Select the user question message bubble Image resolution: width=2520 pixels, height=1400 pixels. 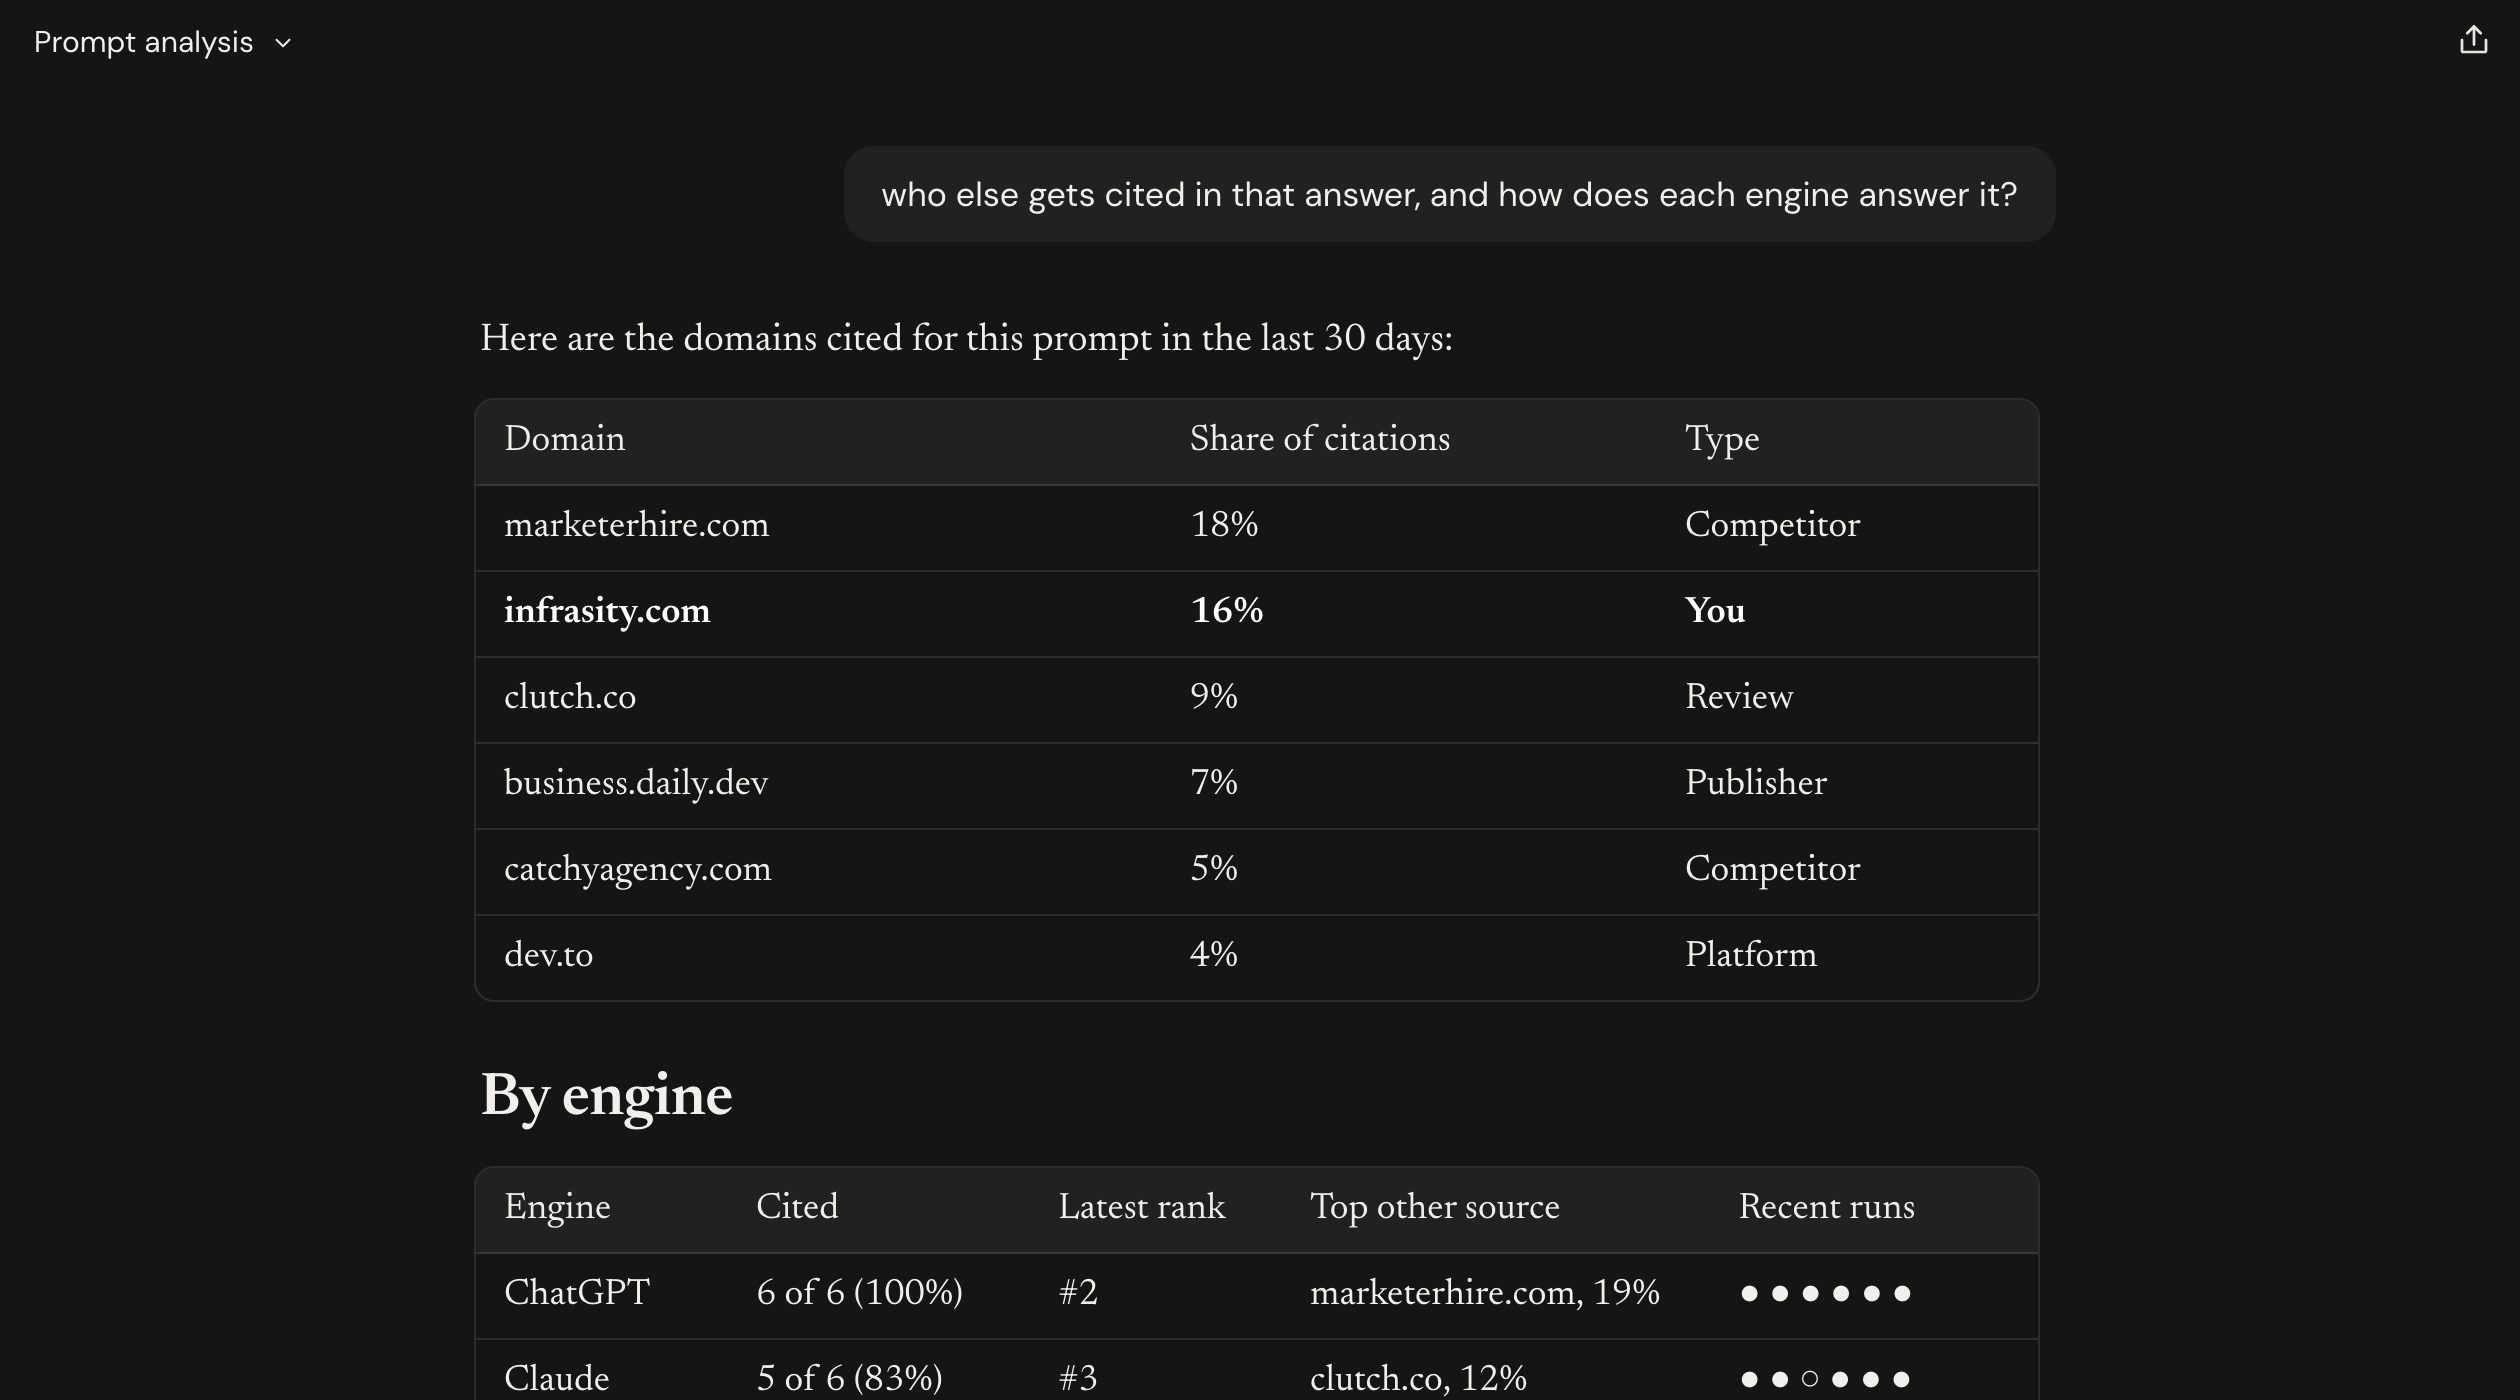coord(1449,194)
